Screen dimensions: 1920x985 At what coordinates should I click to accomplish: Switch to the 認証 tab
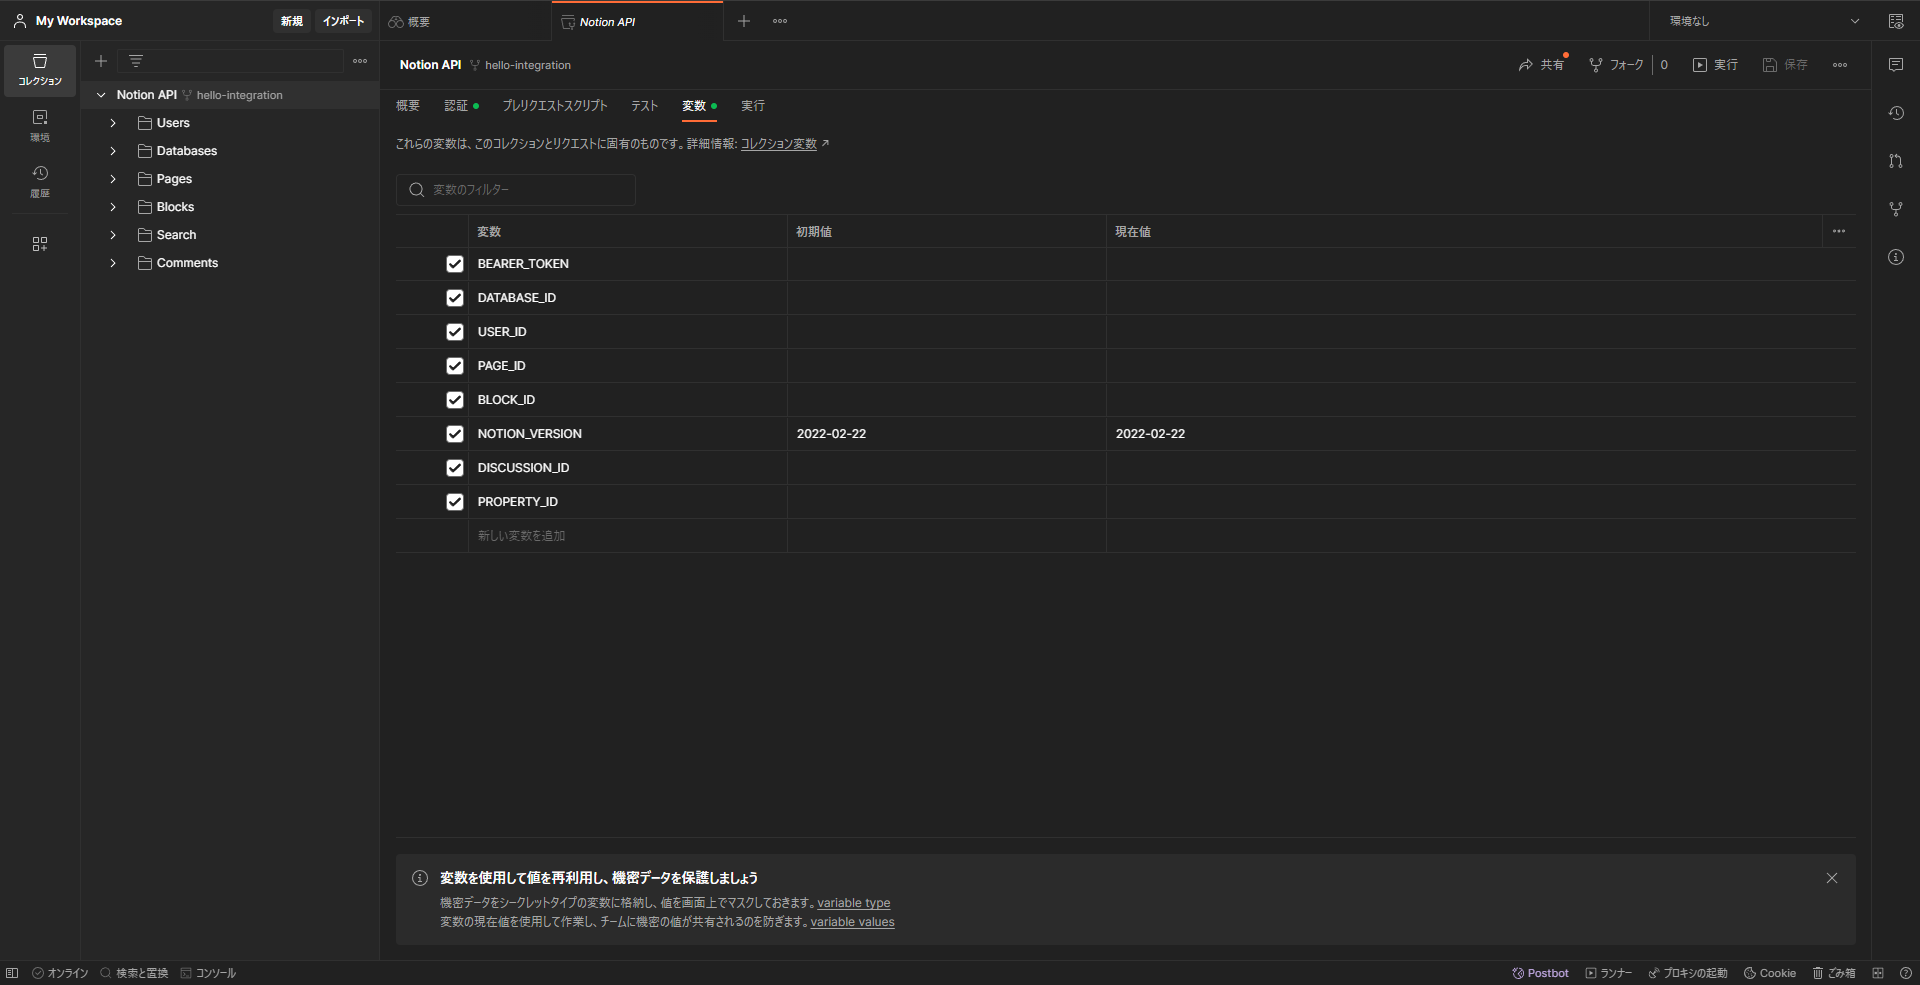coord(456,105)
